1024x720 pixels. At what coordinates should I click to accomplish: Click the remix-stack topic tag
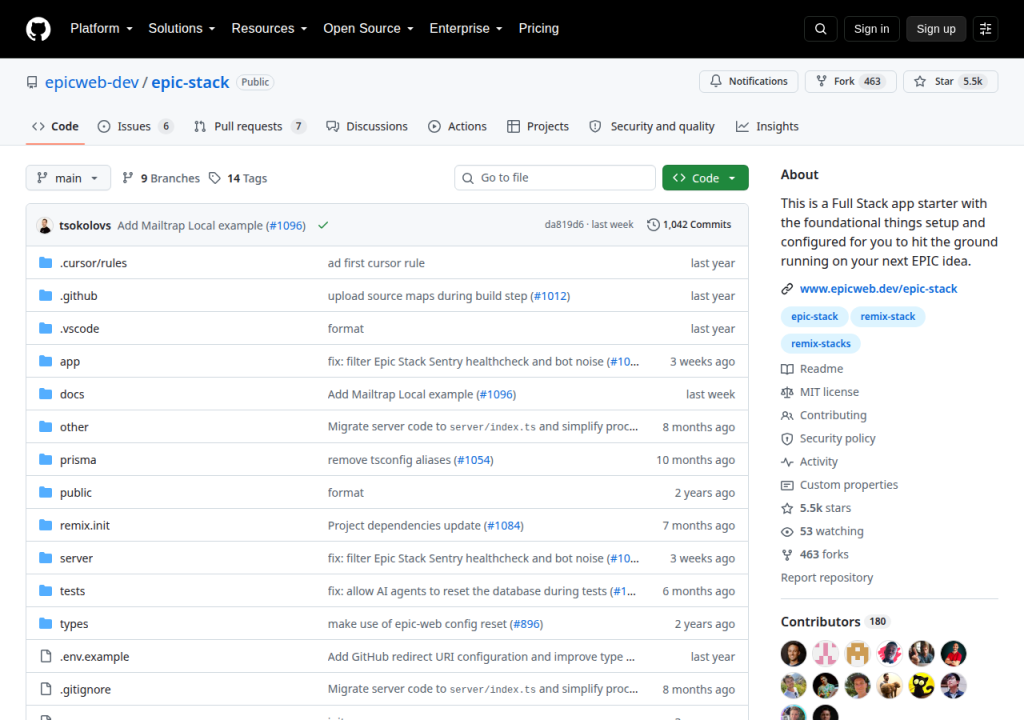click(x=888, y=316)
